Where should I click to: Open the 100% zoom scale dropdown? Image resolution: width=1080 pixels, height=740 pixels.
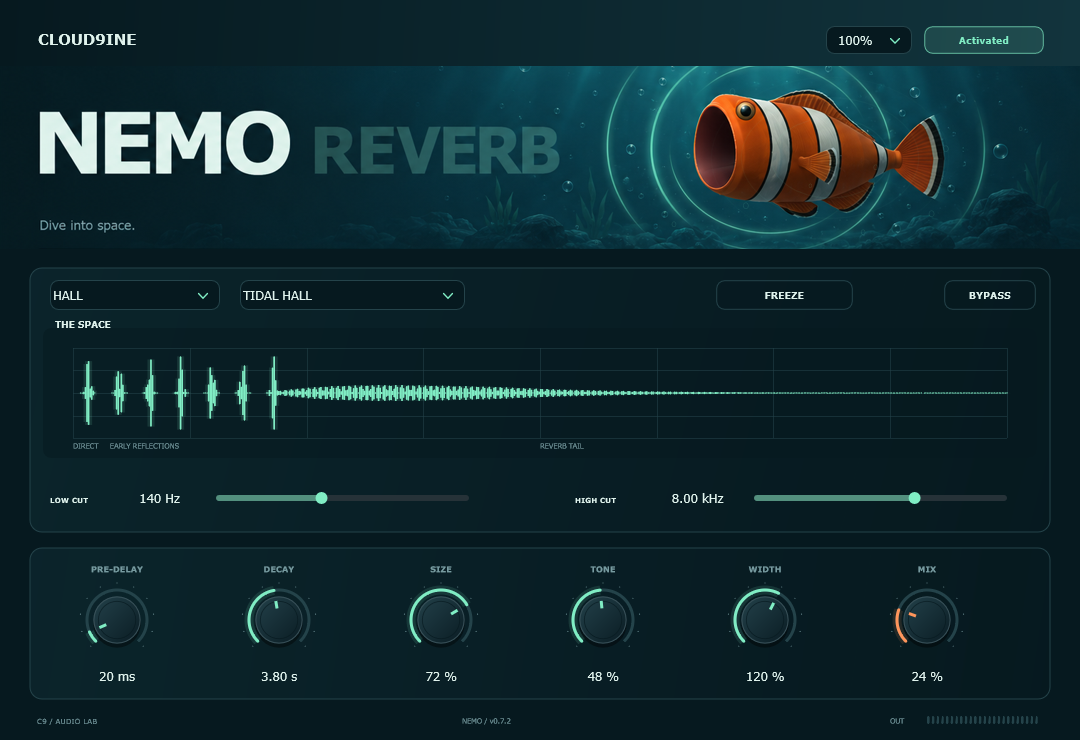(869, 40)
